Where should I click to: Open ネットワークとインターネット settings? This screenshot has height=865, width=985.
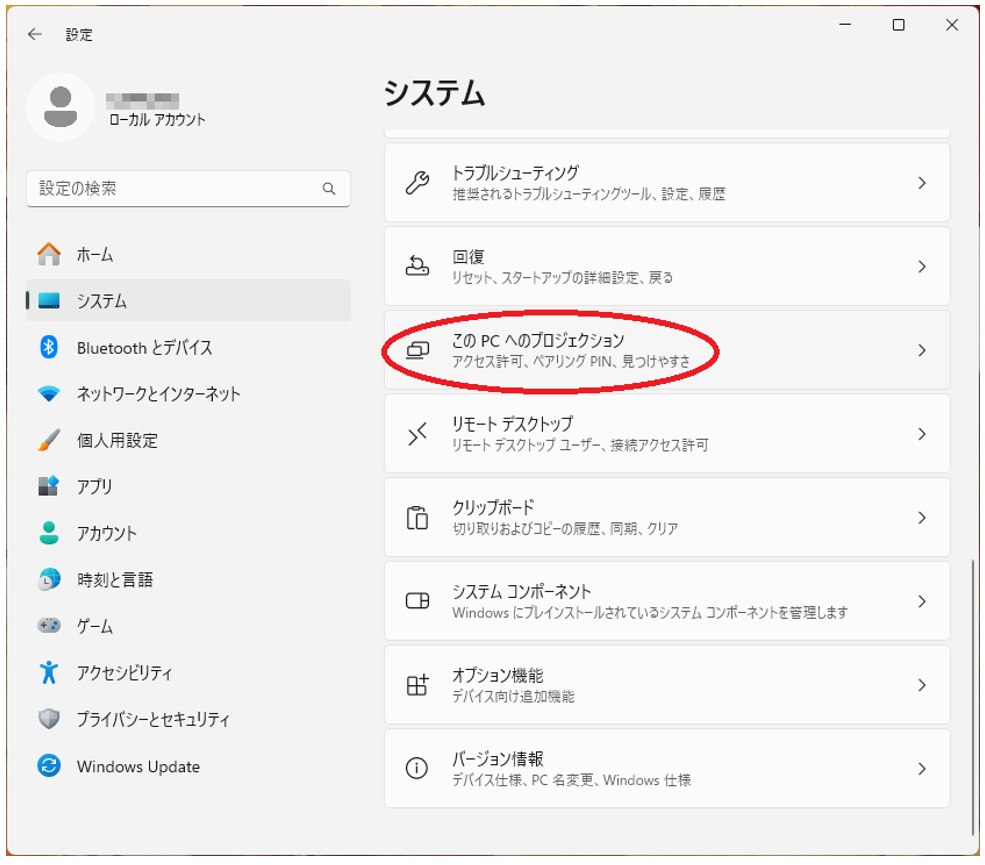click(188, 394)
